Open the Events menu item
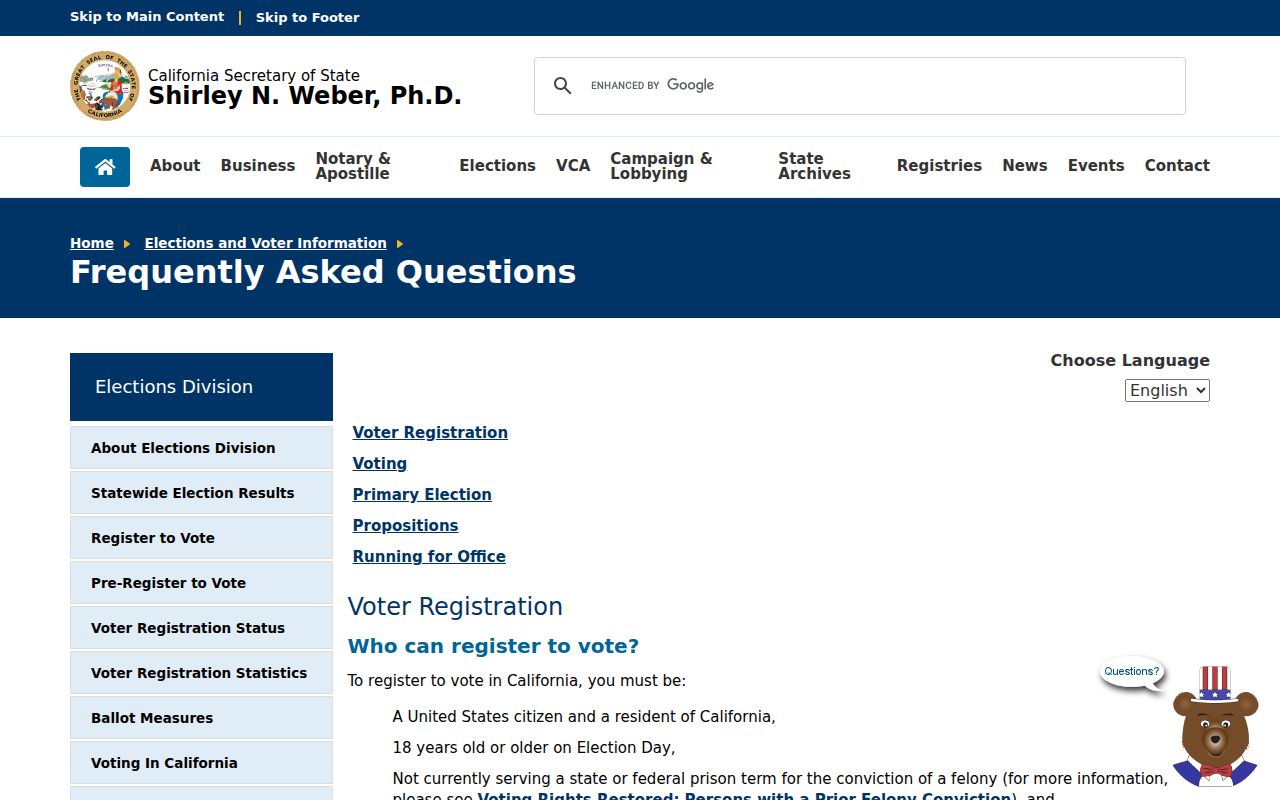The height and width of the screenshot is (800, 1280). (1096, 166)
